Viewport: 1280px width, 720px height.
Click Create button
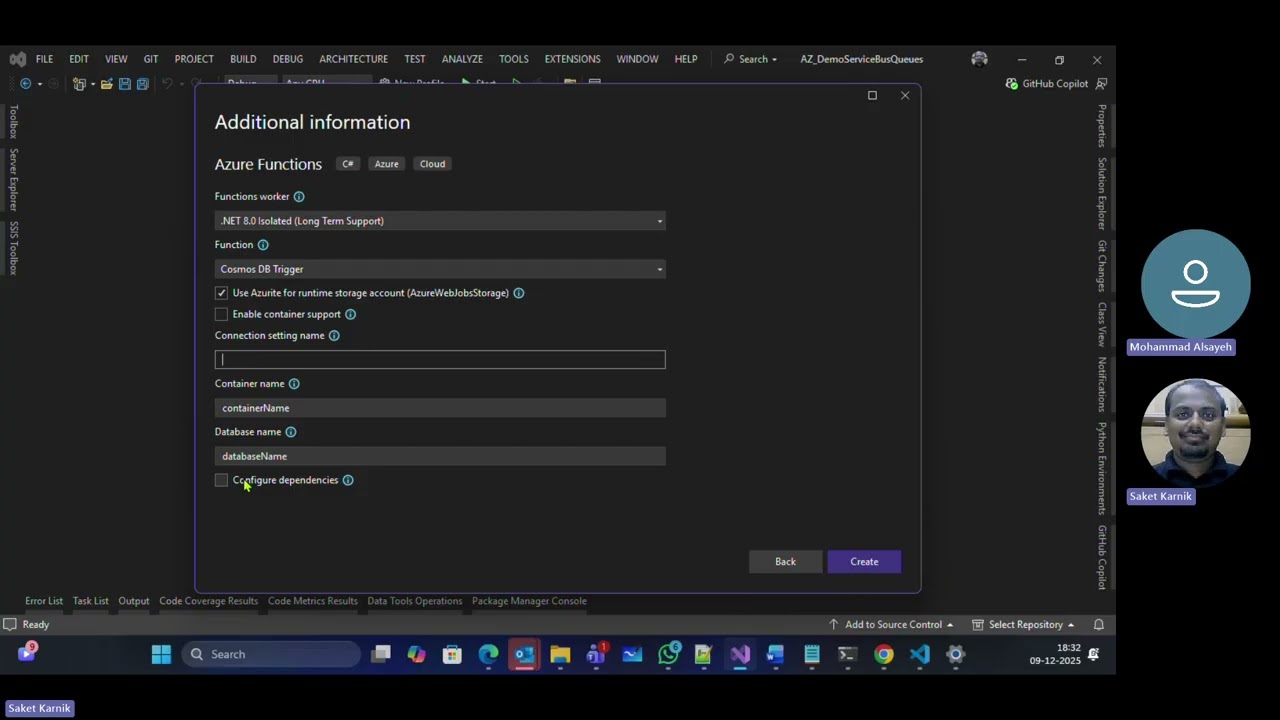(x=864, y=562)
